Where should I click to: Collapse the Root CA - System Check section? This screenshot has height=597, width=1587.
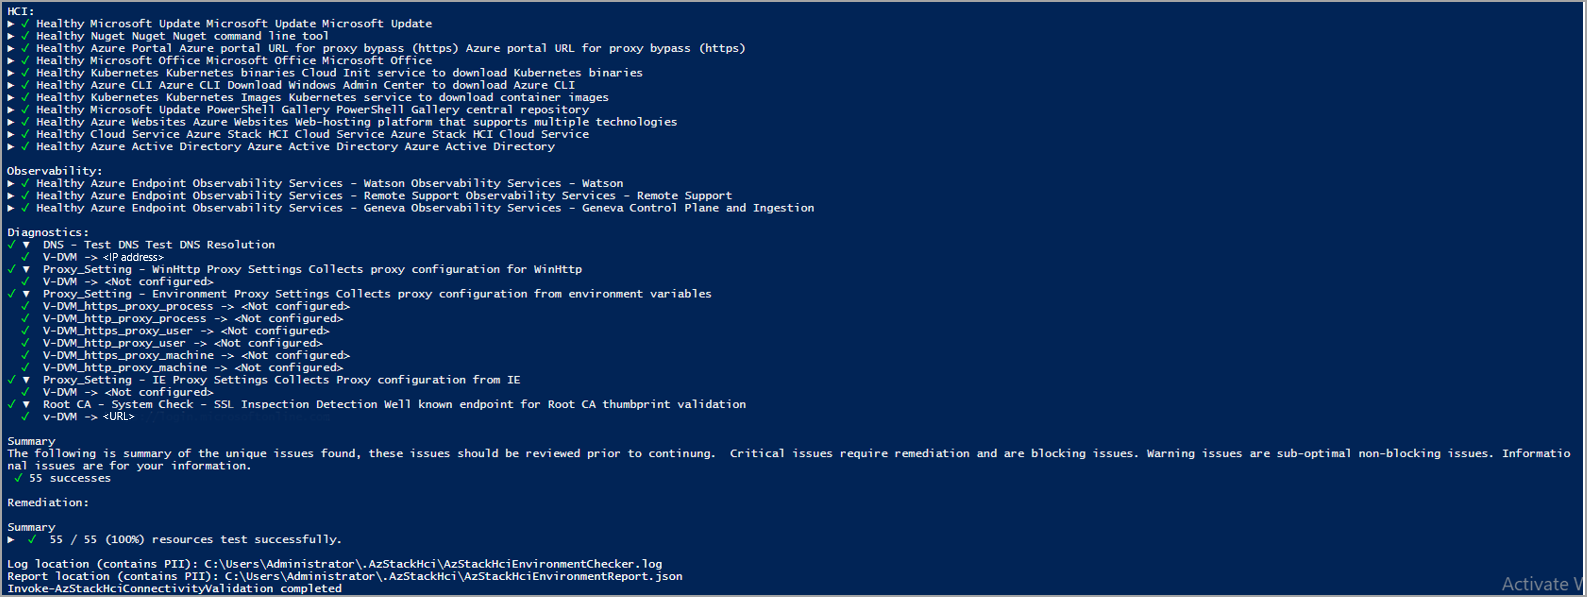point(26,404)
